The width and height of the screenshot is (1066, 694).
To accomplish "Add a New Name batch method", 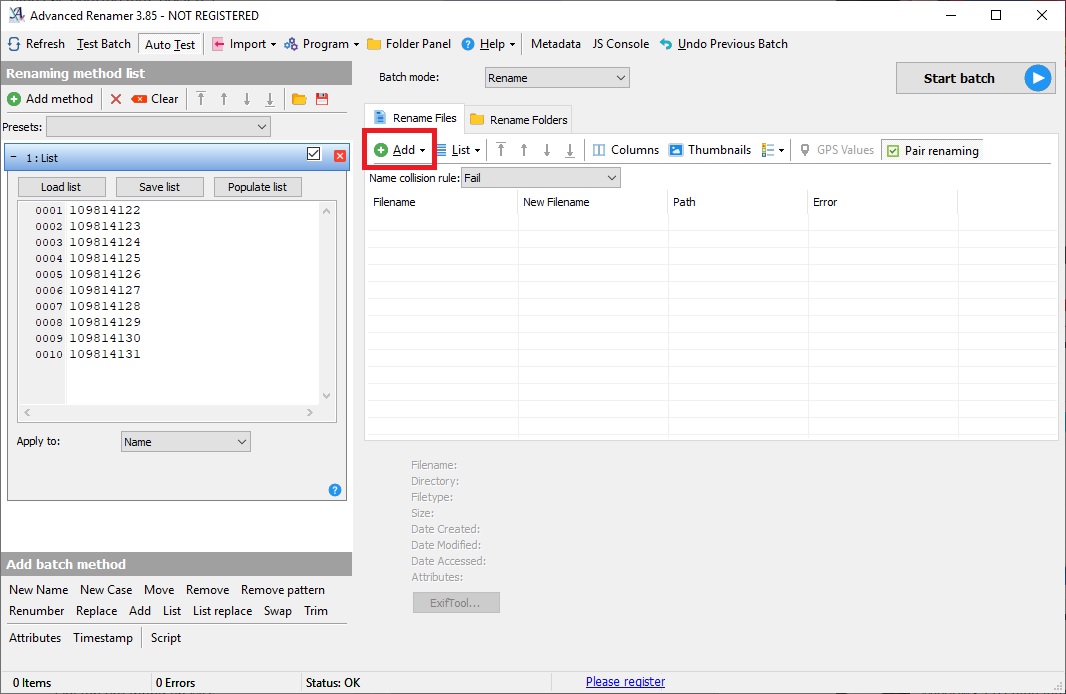I will 39,590.
